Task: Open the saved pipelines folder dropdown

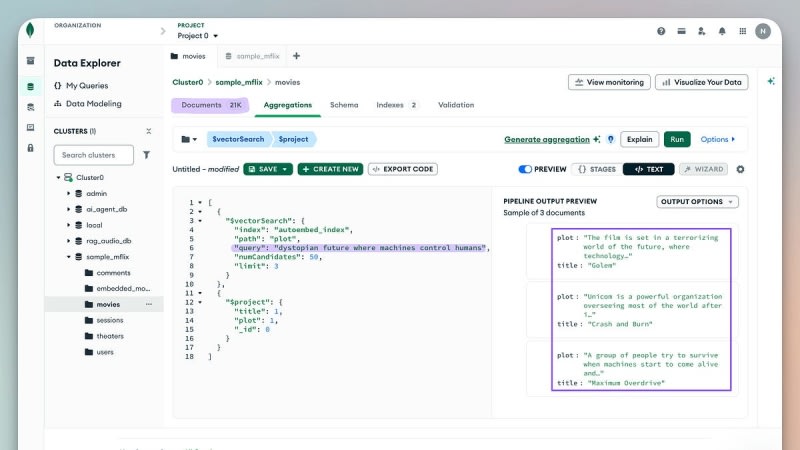Action: (189, 139)
